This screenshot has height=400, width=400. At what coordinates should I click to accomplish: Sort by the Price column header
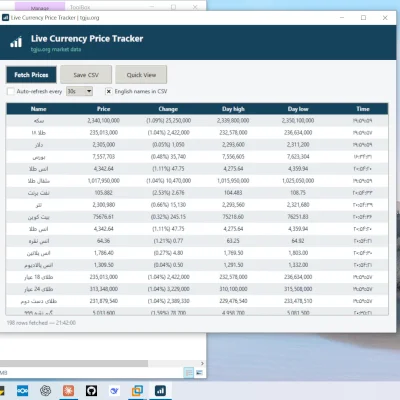click(x=103, y=109)
